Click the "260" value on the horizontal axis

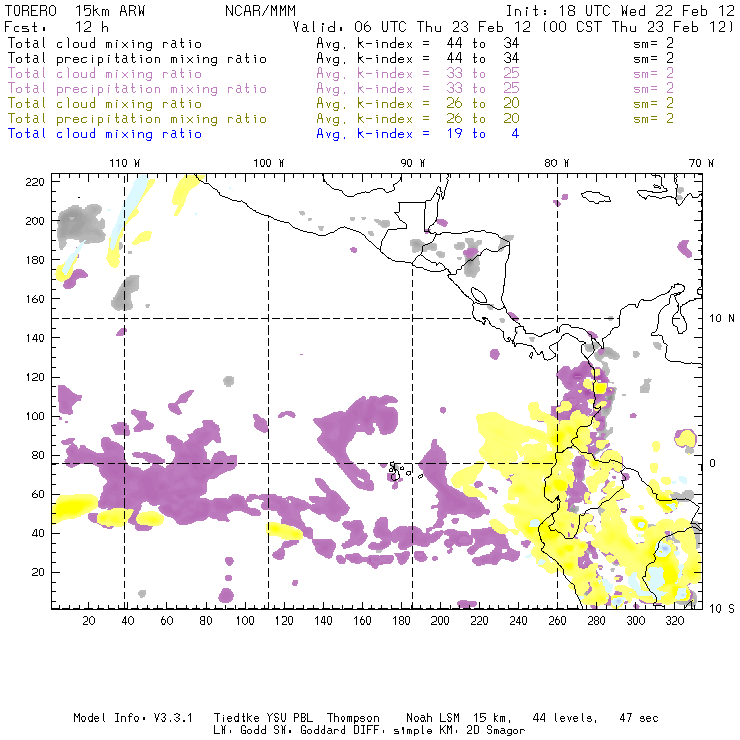(557, 621)
